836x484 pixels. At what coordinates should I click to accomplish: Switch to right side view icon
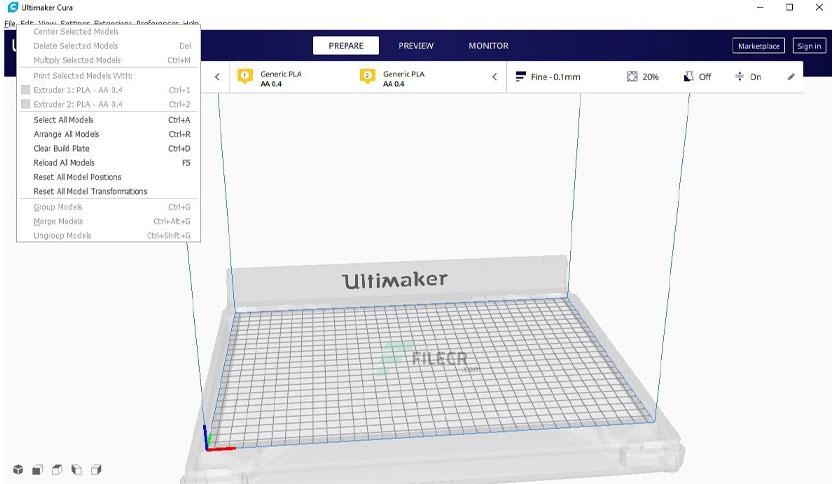click(x=96, y=470)
